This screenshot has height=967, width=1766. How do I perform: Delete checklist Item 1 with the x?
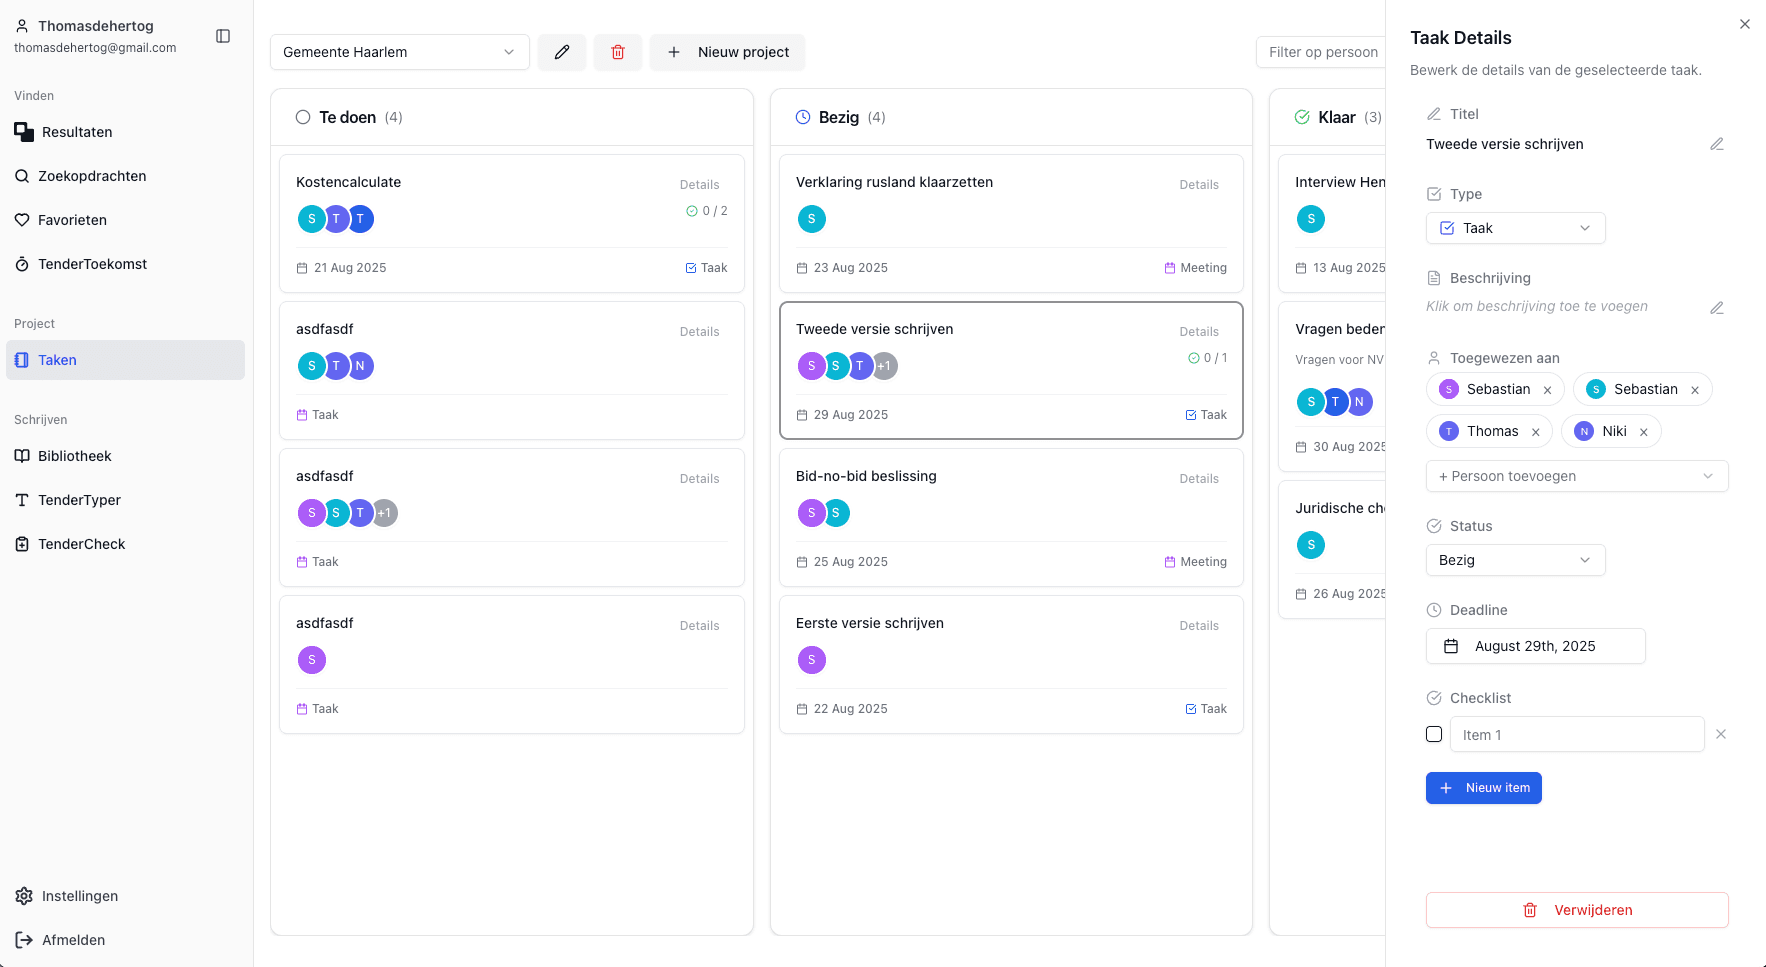click(1720, 734)
